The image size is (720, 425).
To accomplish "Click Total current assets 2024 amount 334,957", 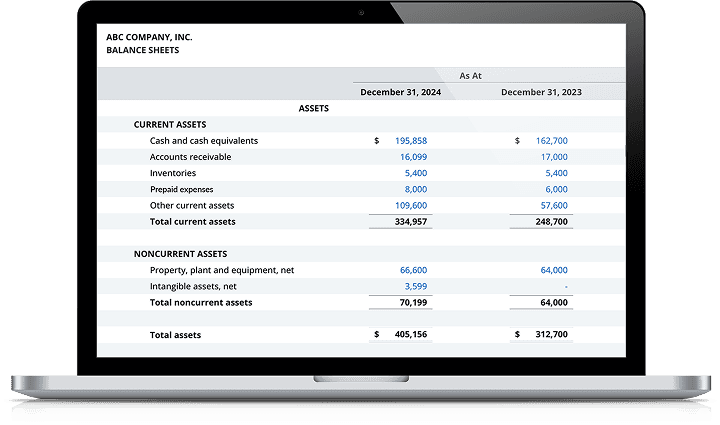I will coord(411,221).
